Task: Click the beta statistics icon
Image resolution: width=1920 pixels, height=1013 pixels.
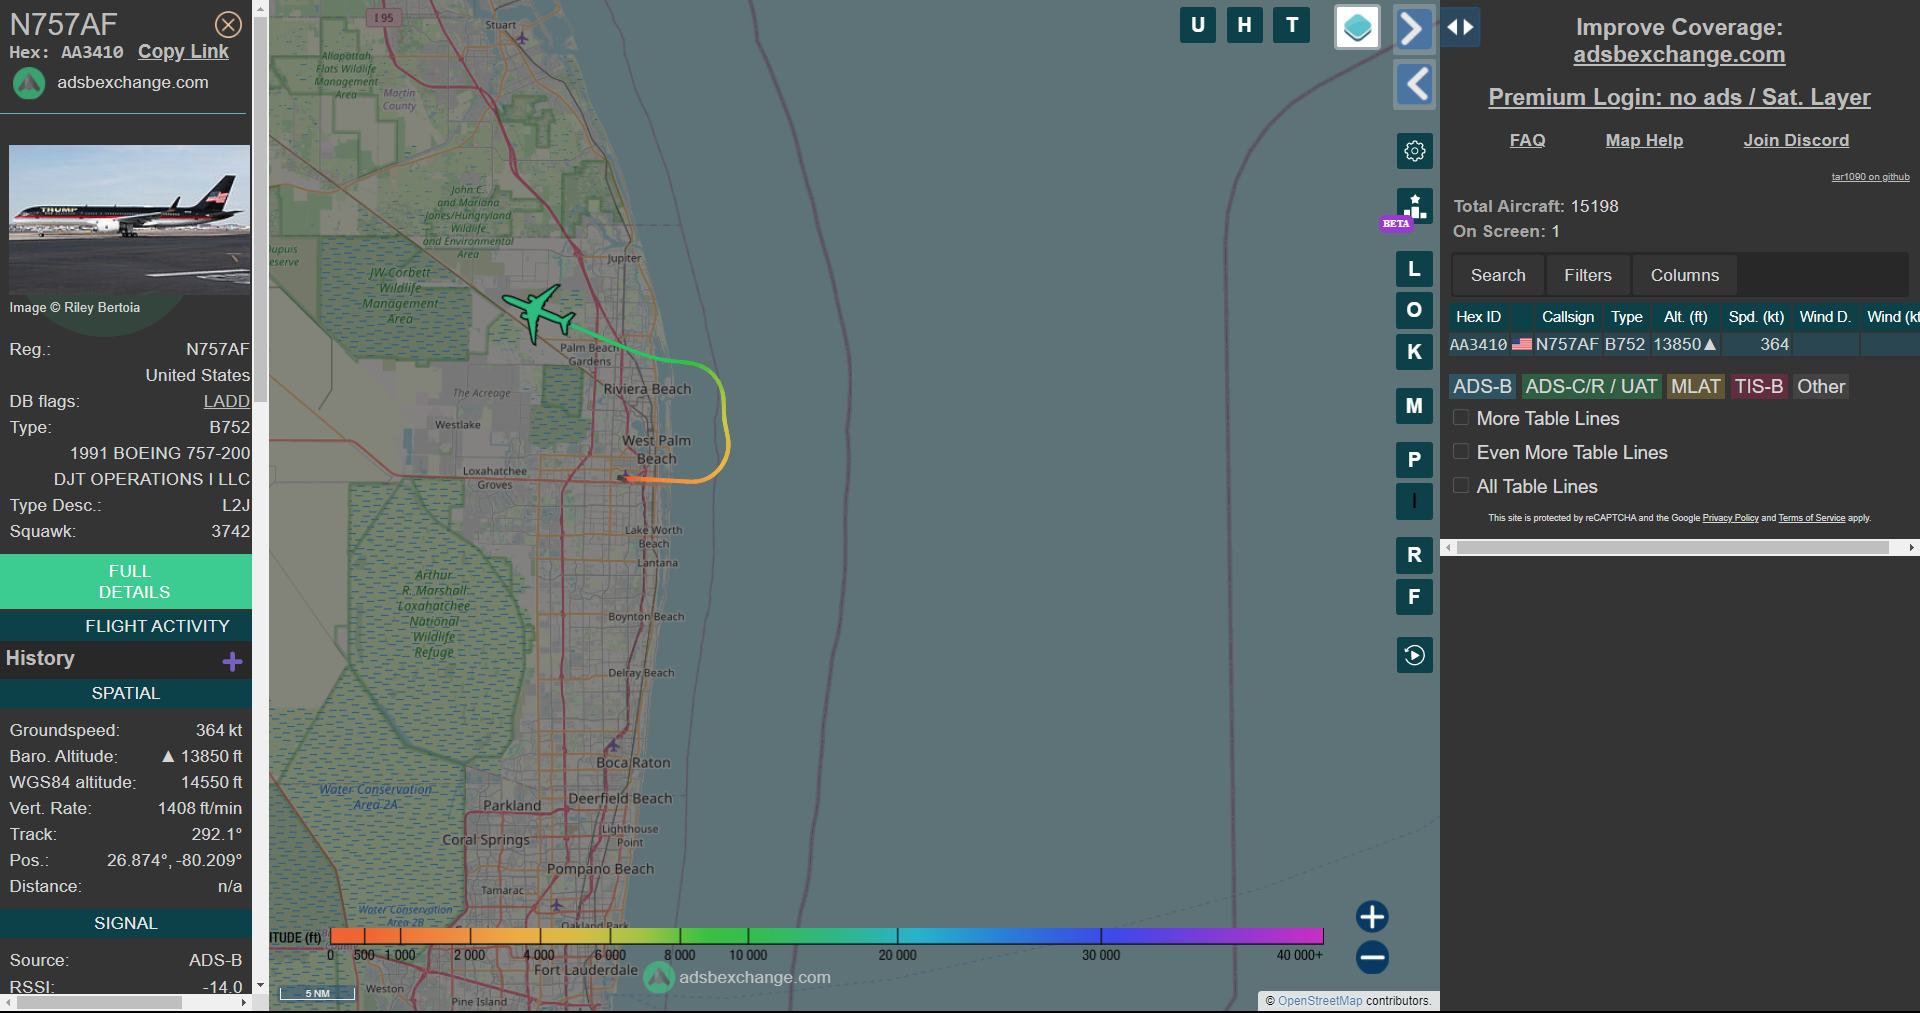Action: coord(1414,207)
